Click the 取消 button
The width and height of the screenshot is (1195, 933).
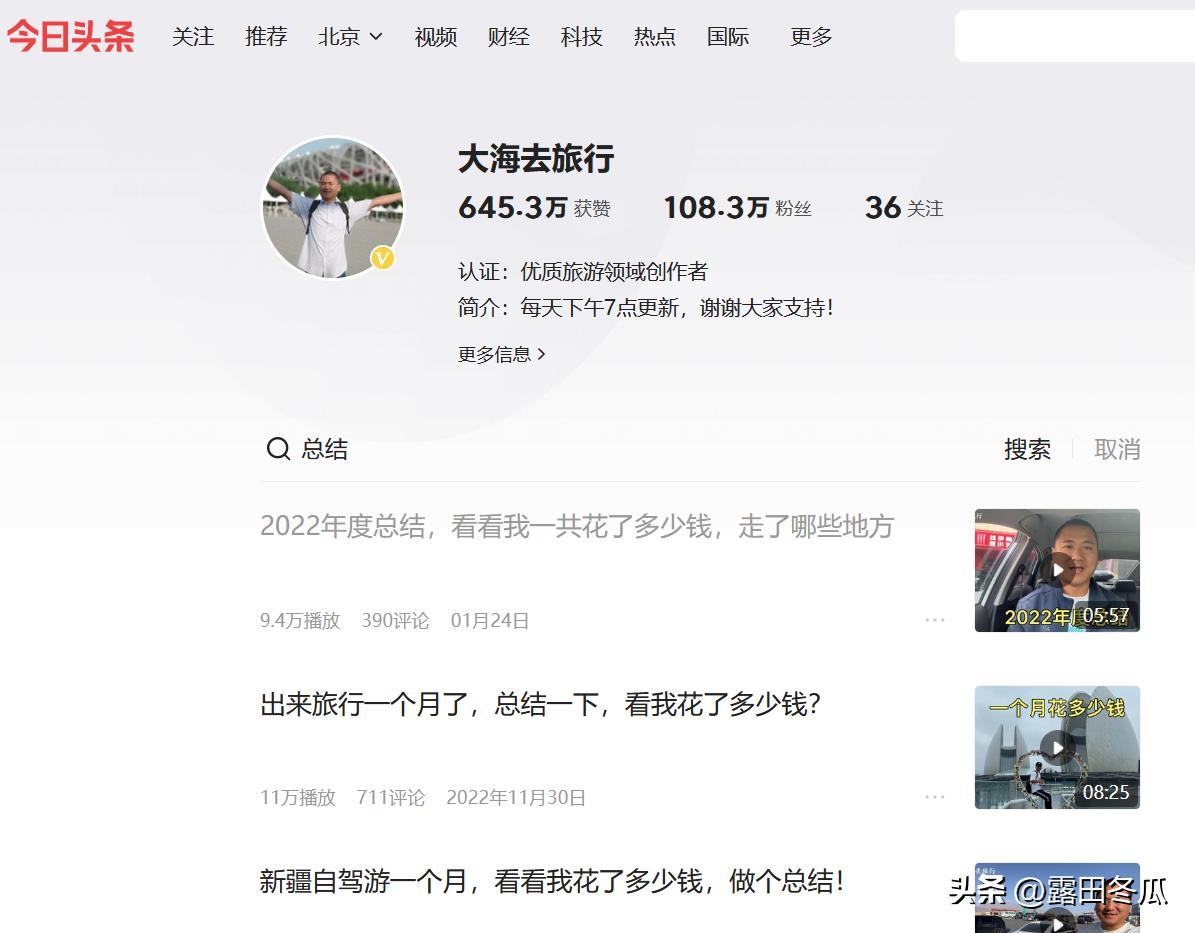click(x=1117, y=449)
